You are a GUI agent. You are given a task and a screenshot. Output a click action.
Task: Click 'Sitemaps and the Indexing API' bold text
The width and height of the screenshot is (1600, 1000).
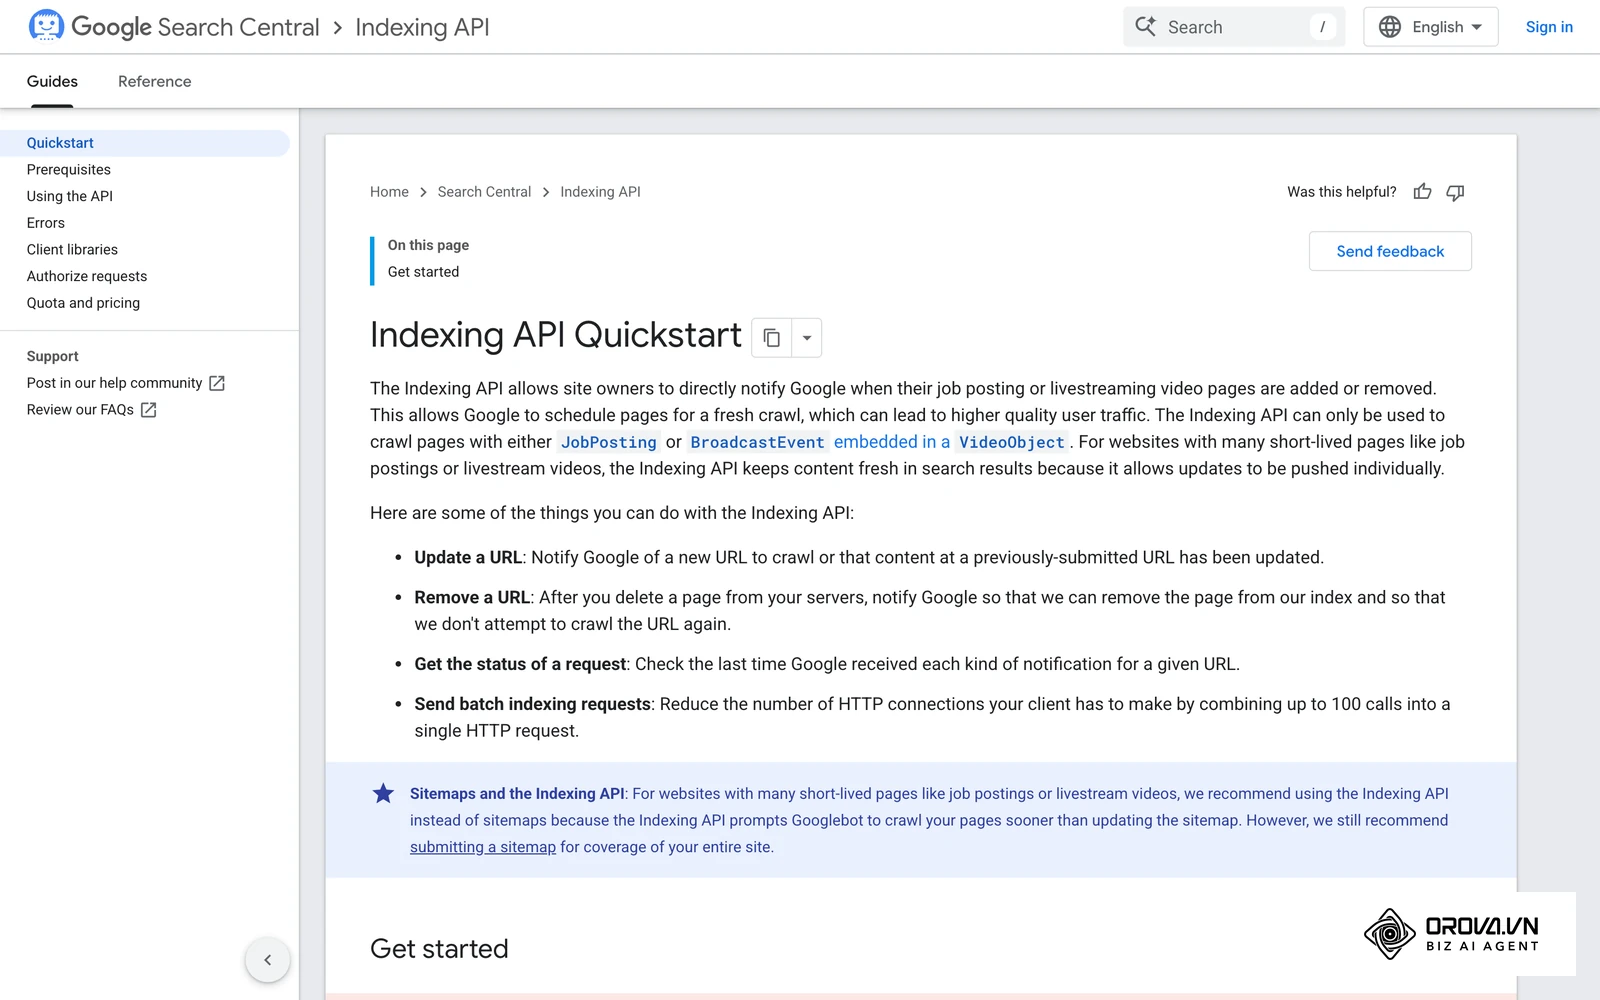[517, 794]
